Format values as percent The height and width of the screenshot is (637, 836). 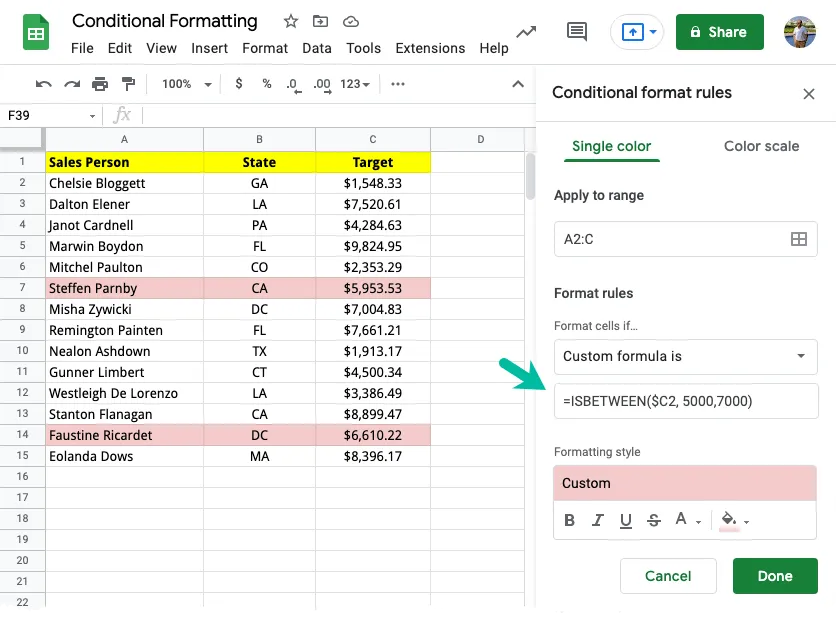264,84
